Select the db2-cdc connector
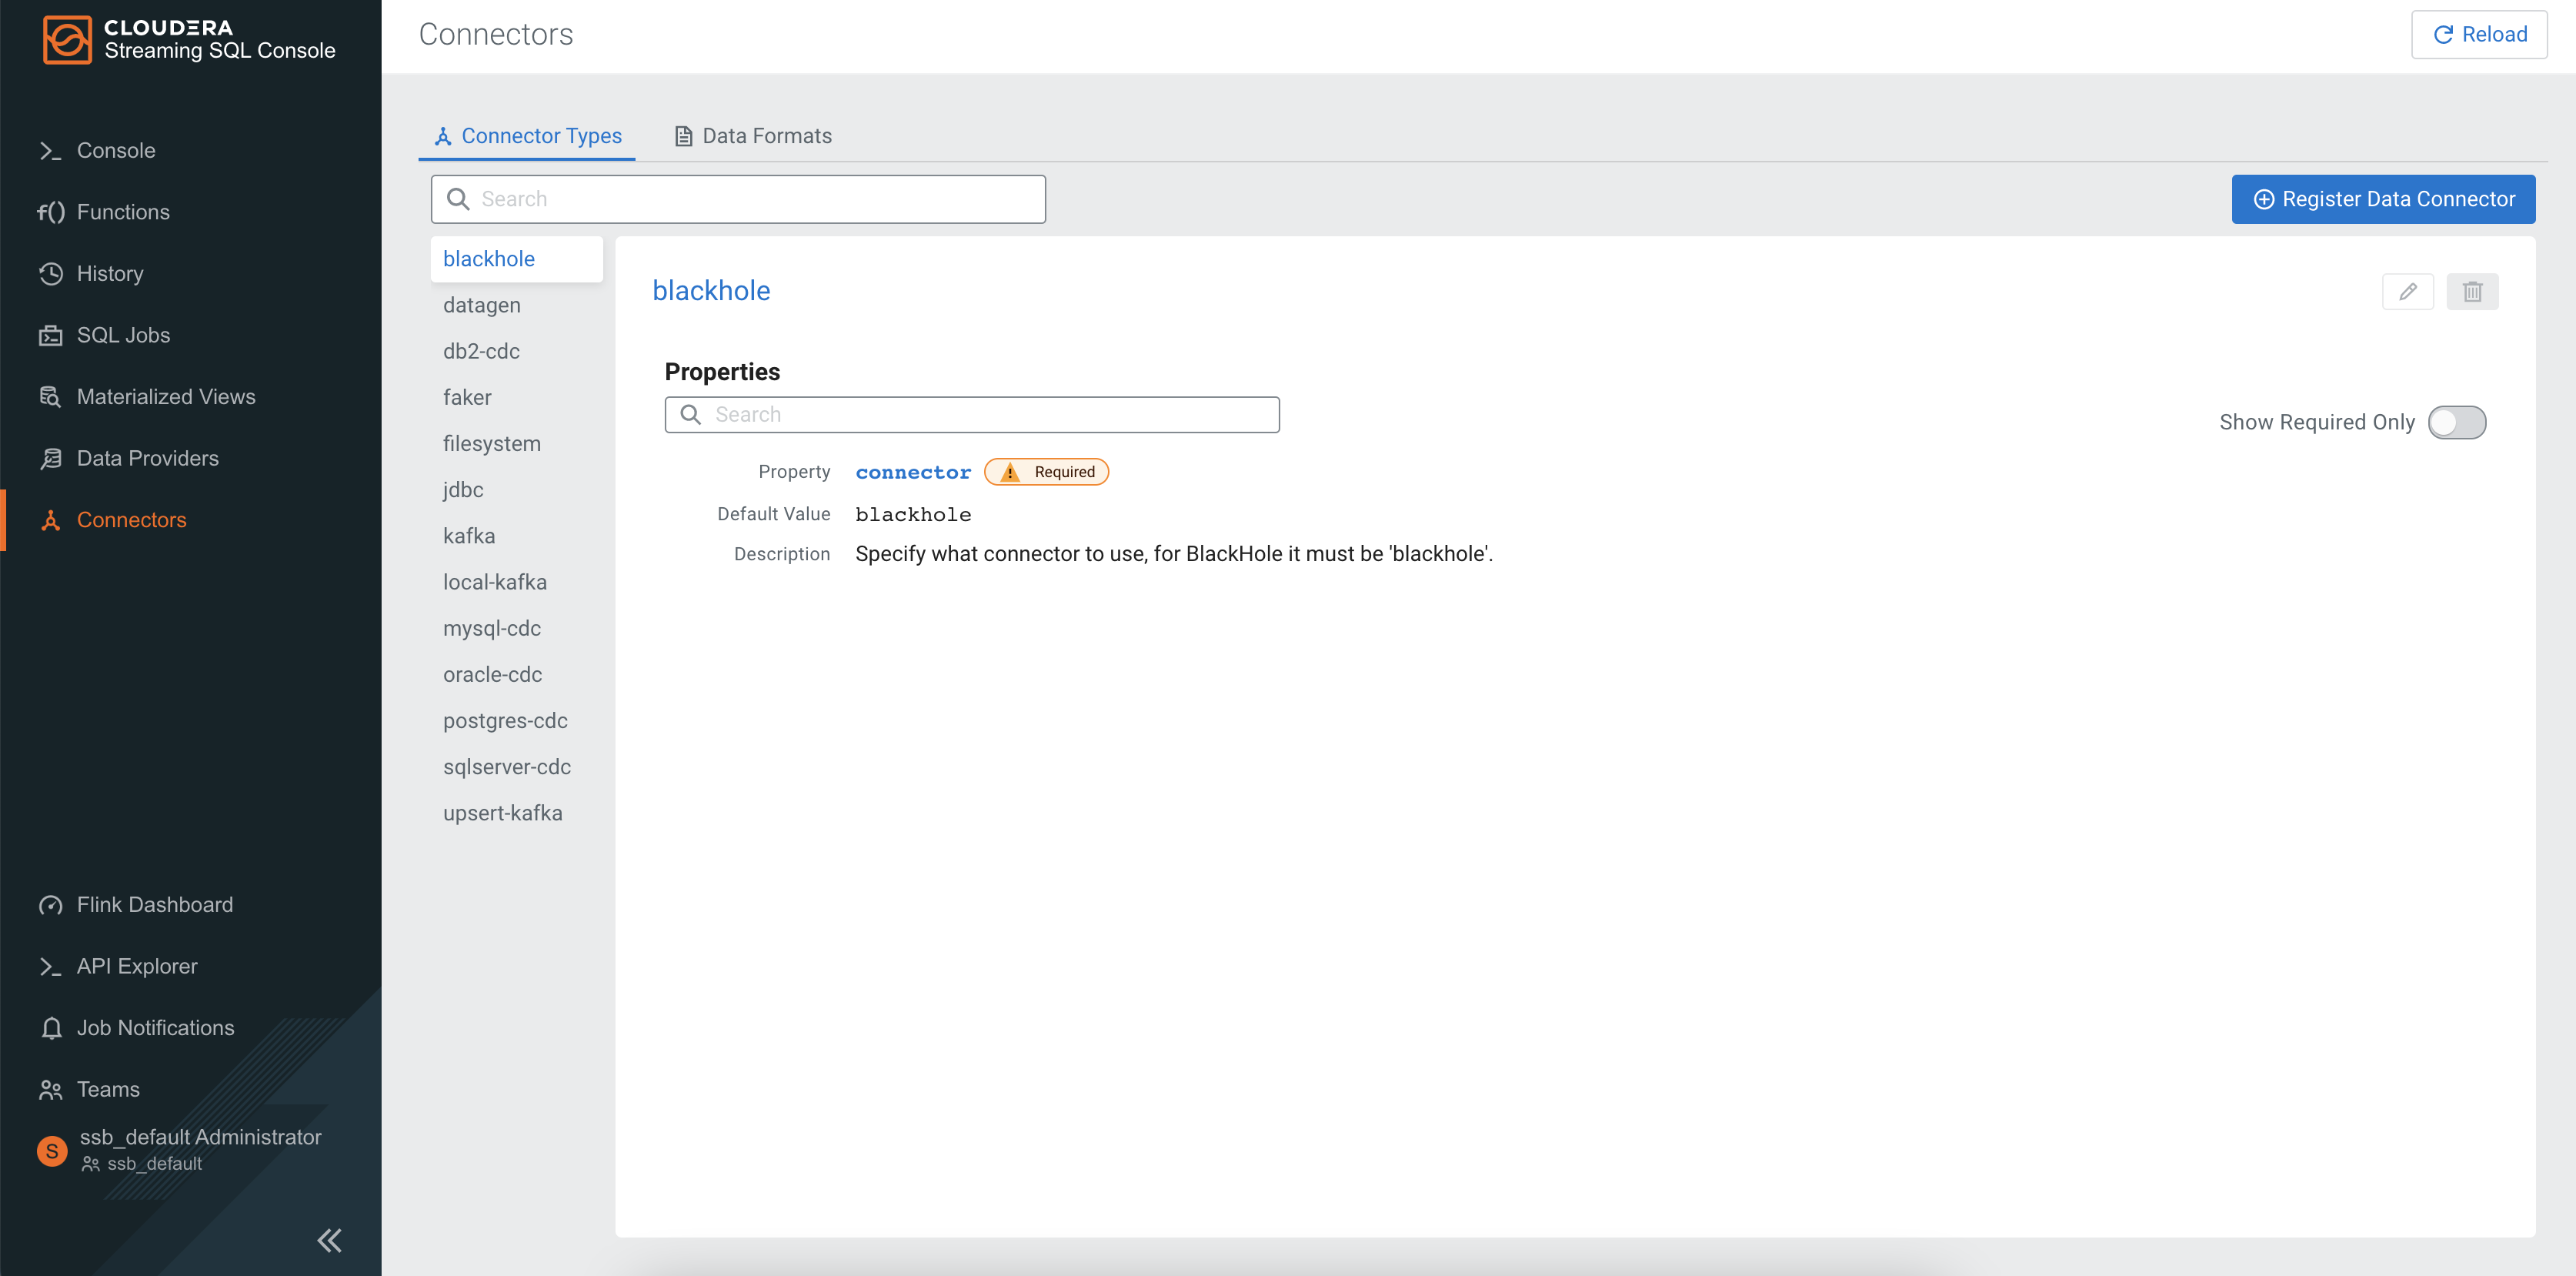Viewport: 2576px width, 1276px height. tap(516, 351)
